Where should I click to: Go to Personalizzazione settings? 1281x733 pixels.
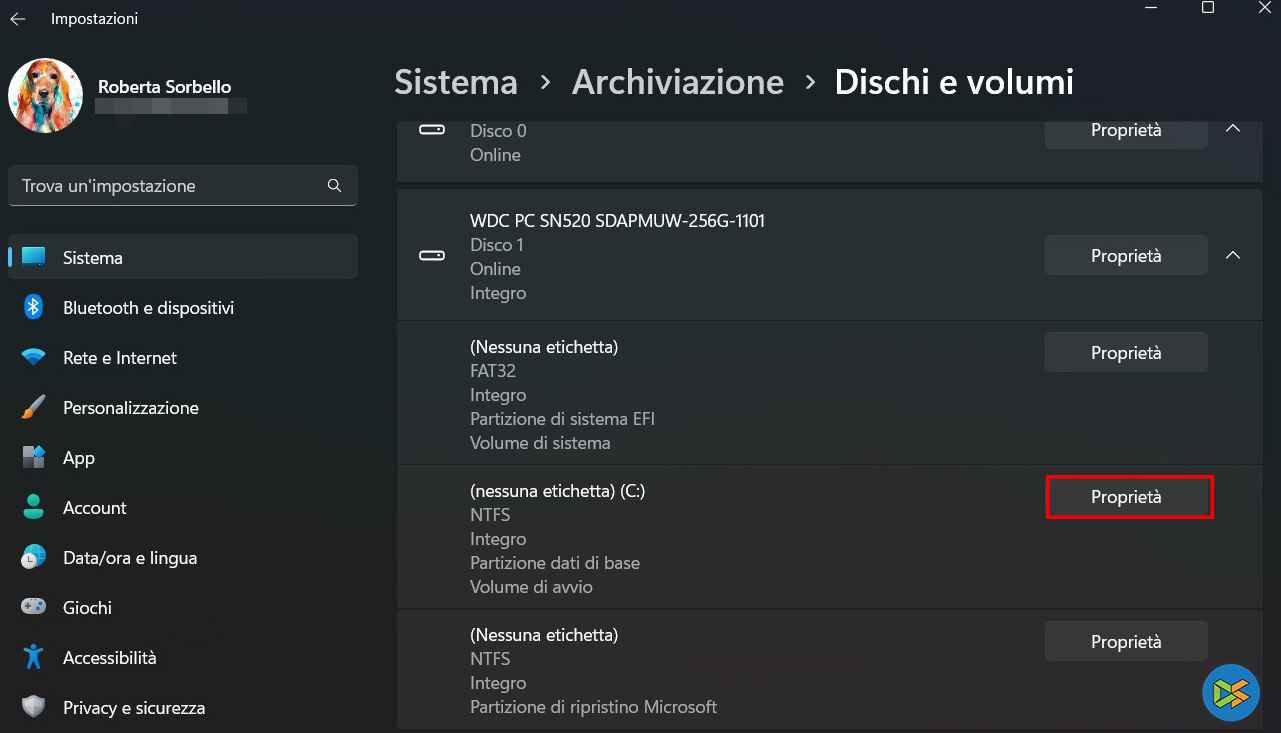pos(130,408)
